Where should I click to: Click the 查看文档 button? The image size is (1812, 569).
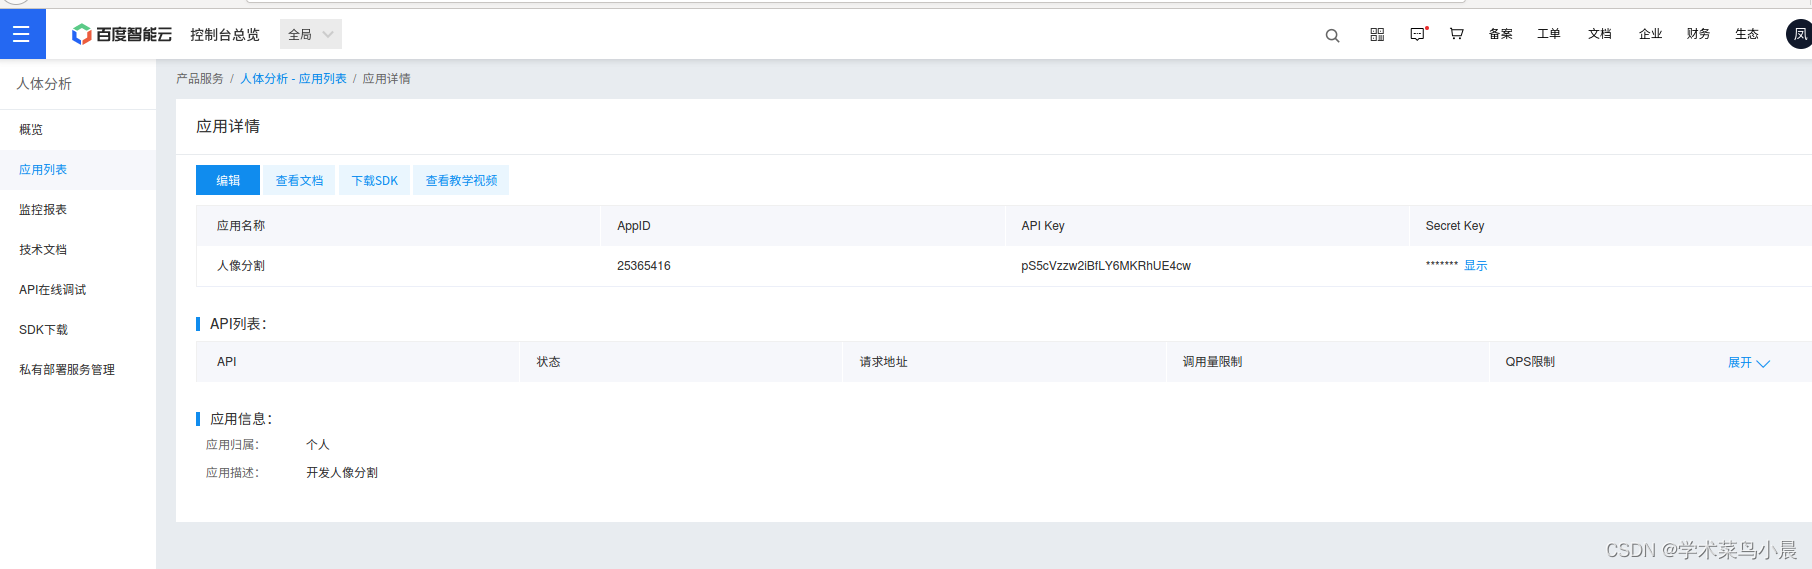[299, 180]
